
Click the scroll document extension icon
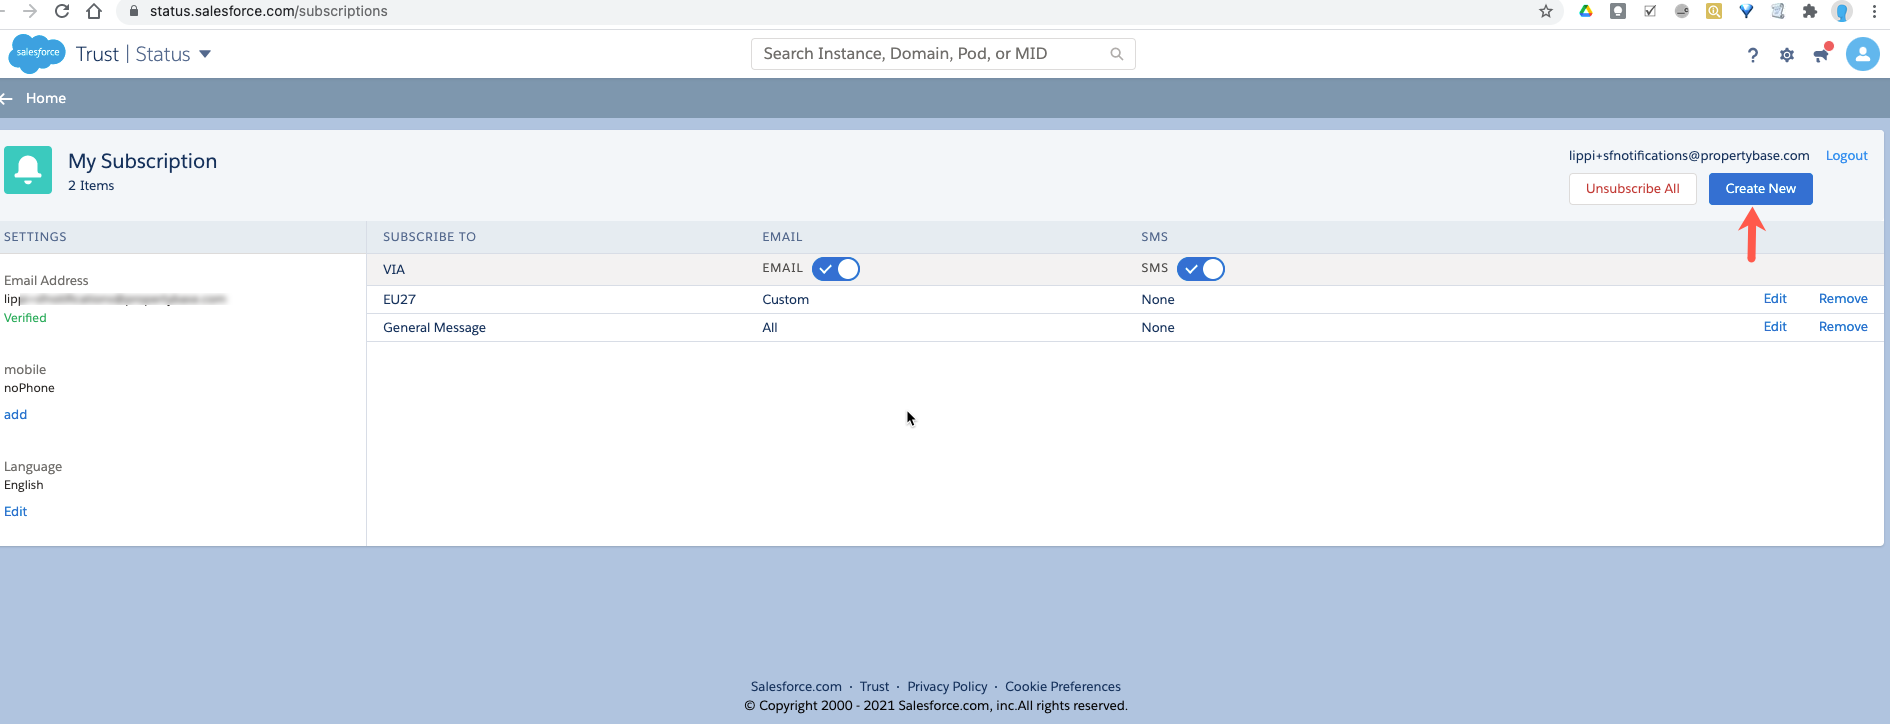[x=1778, y=11]
